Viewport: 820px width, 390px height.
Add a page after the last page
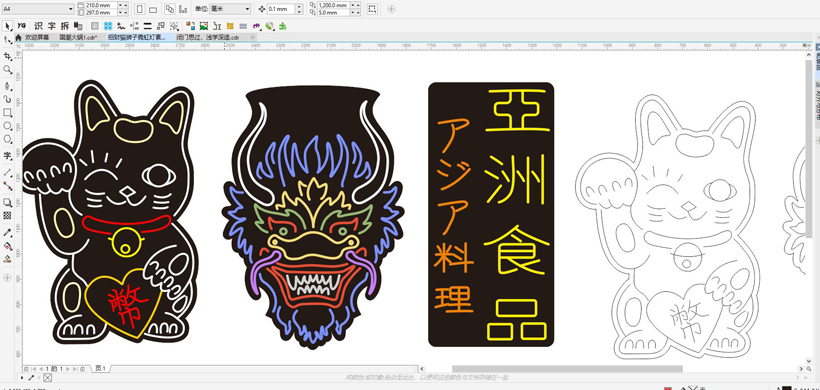pyautogui.click(x=83, y=369)
